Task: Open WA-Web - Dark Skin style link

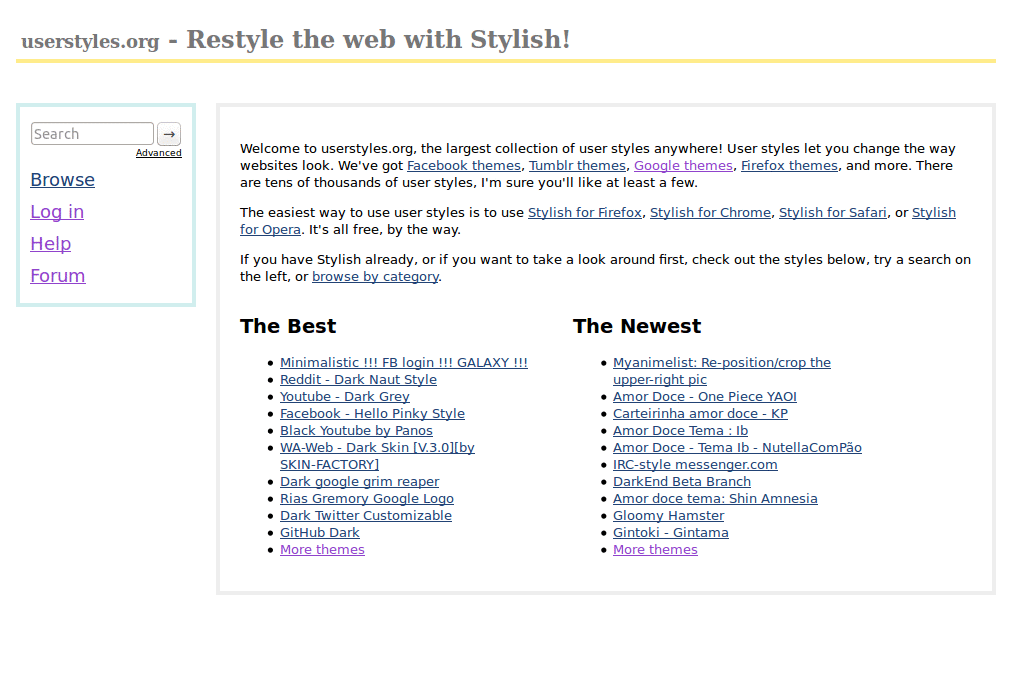Action: 377,448
